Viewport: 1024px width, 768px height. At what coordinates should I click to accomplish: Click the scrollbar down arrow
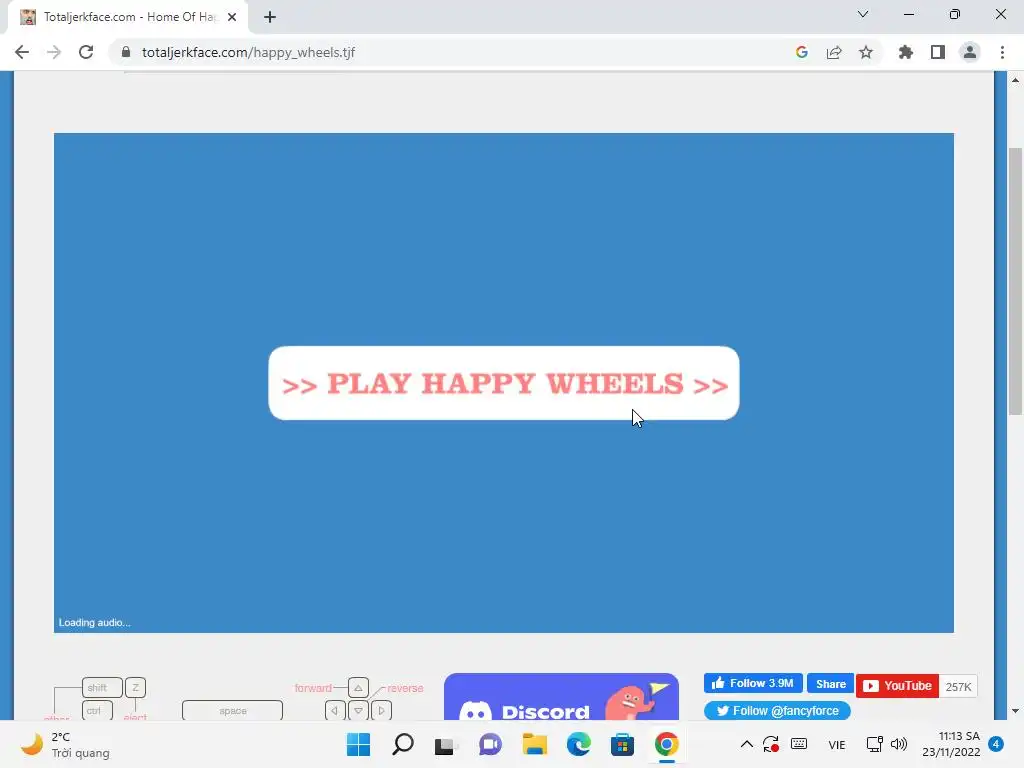coord(1015,711)
